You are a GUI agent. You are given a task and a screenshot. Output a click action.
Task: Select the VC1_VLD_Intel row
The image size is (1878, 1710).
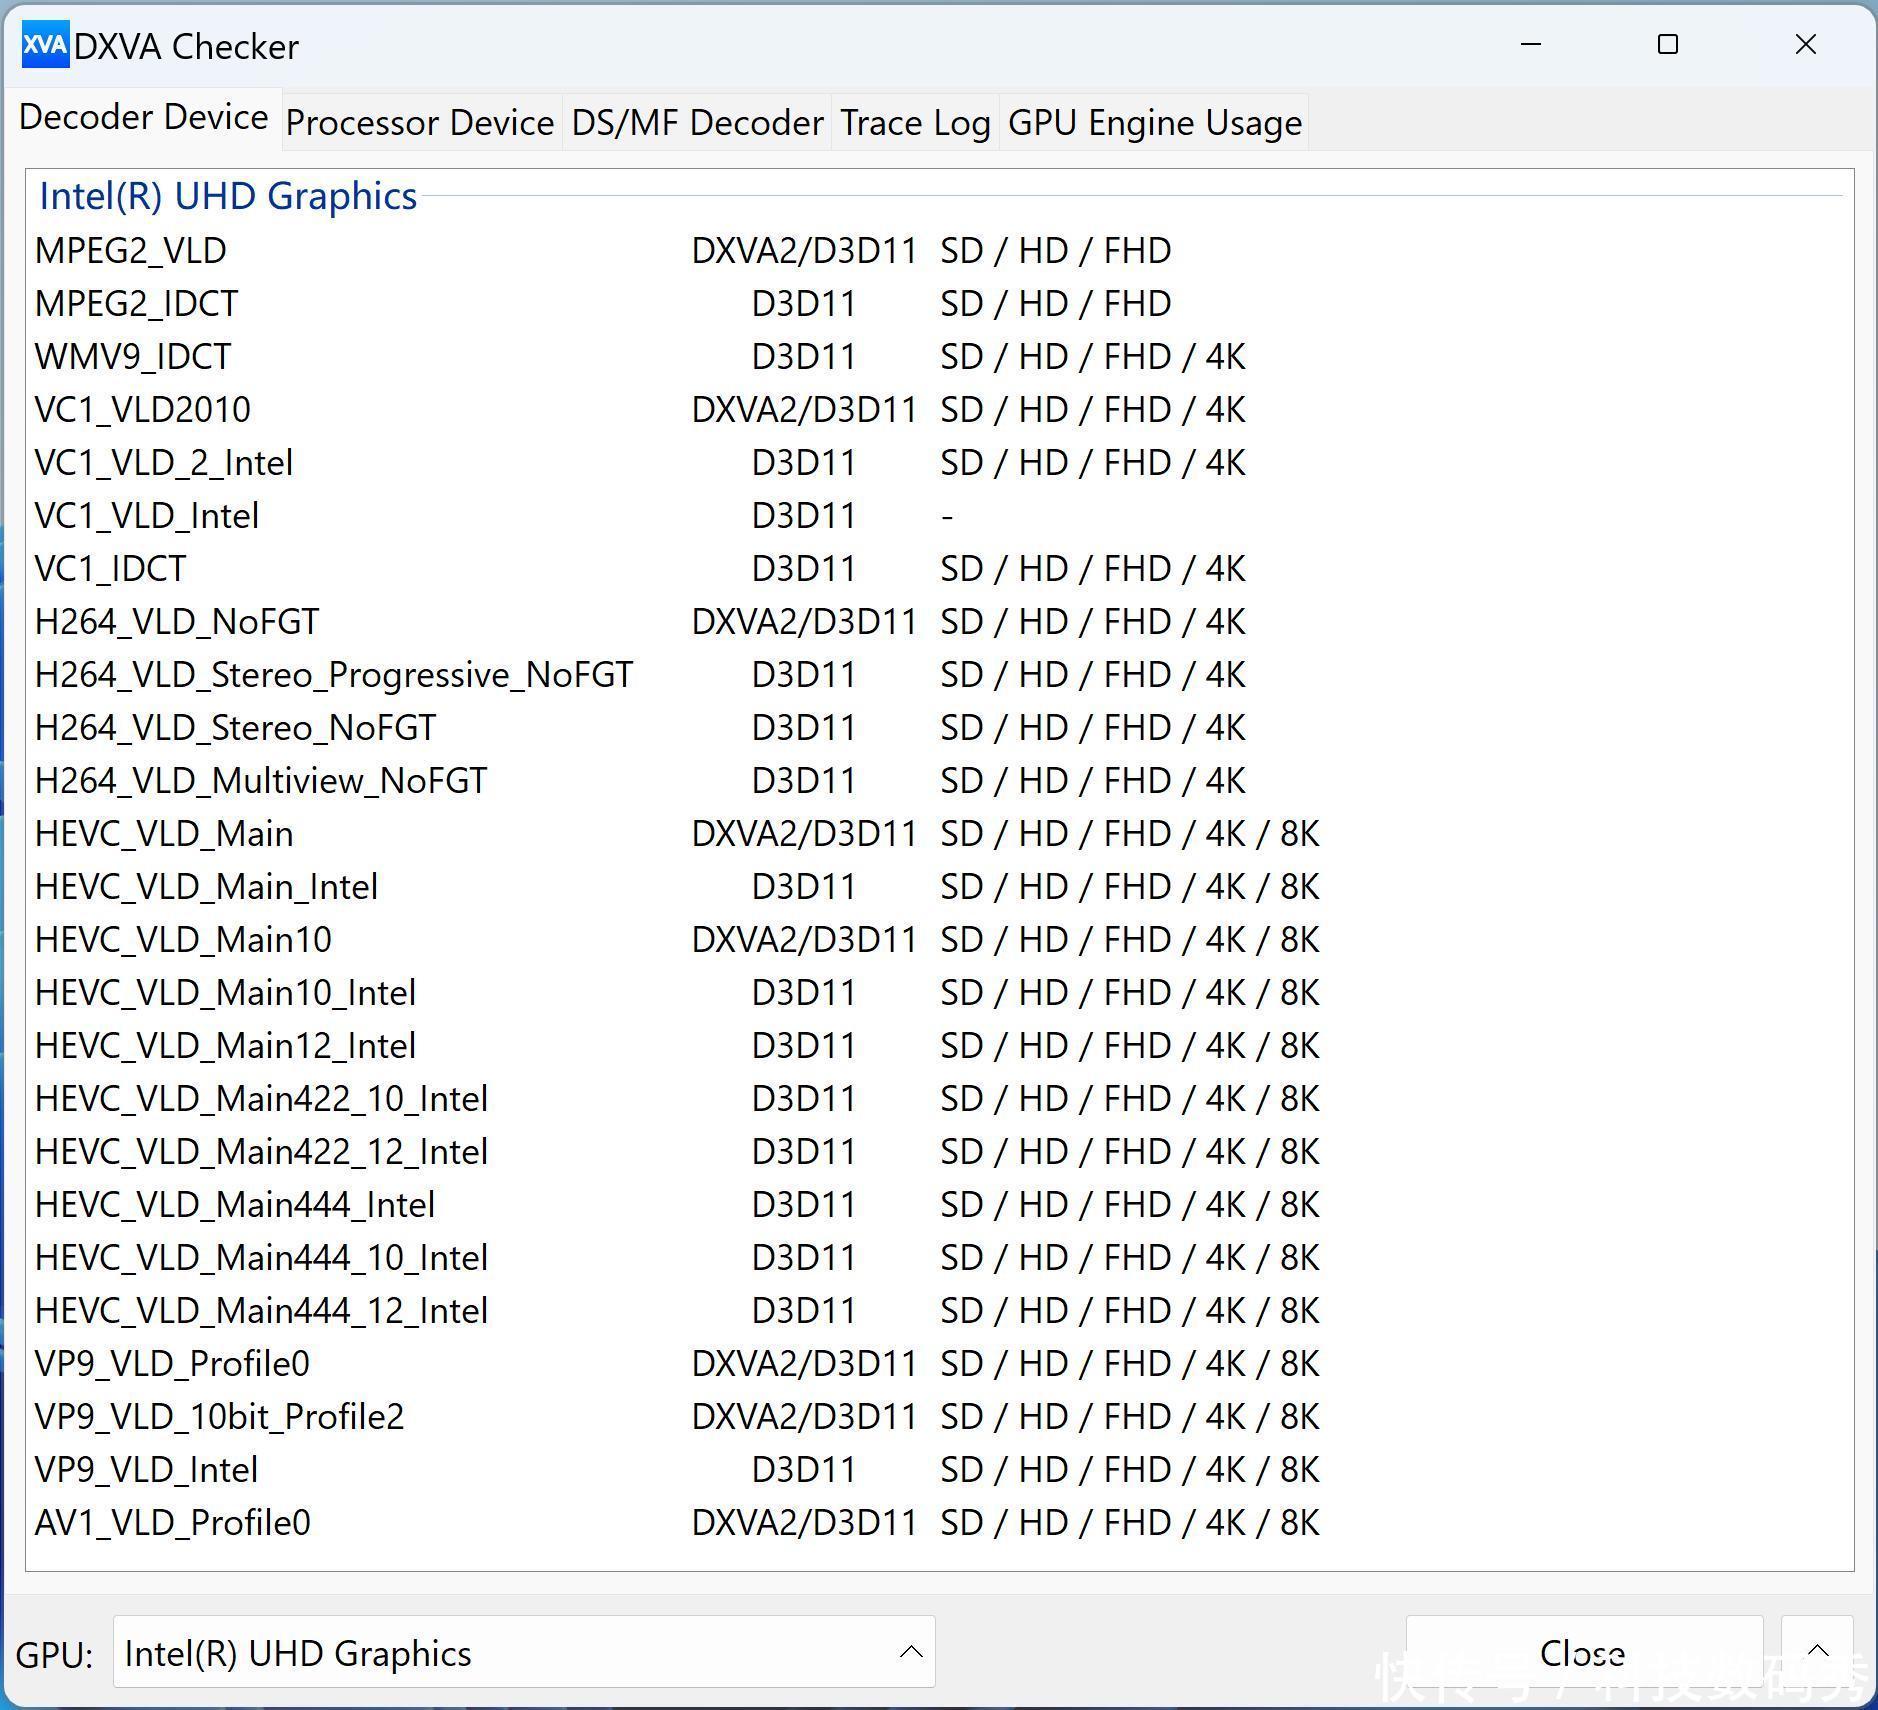pyautogui.click(x=147, y=516)
